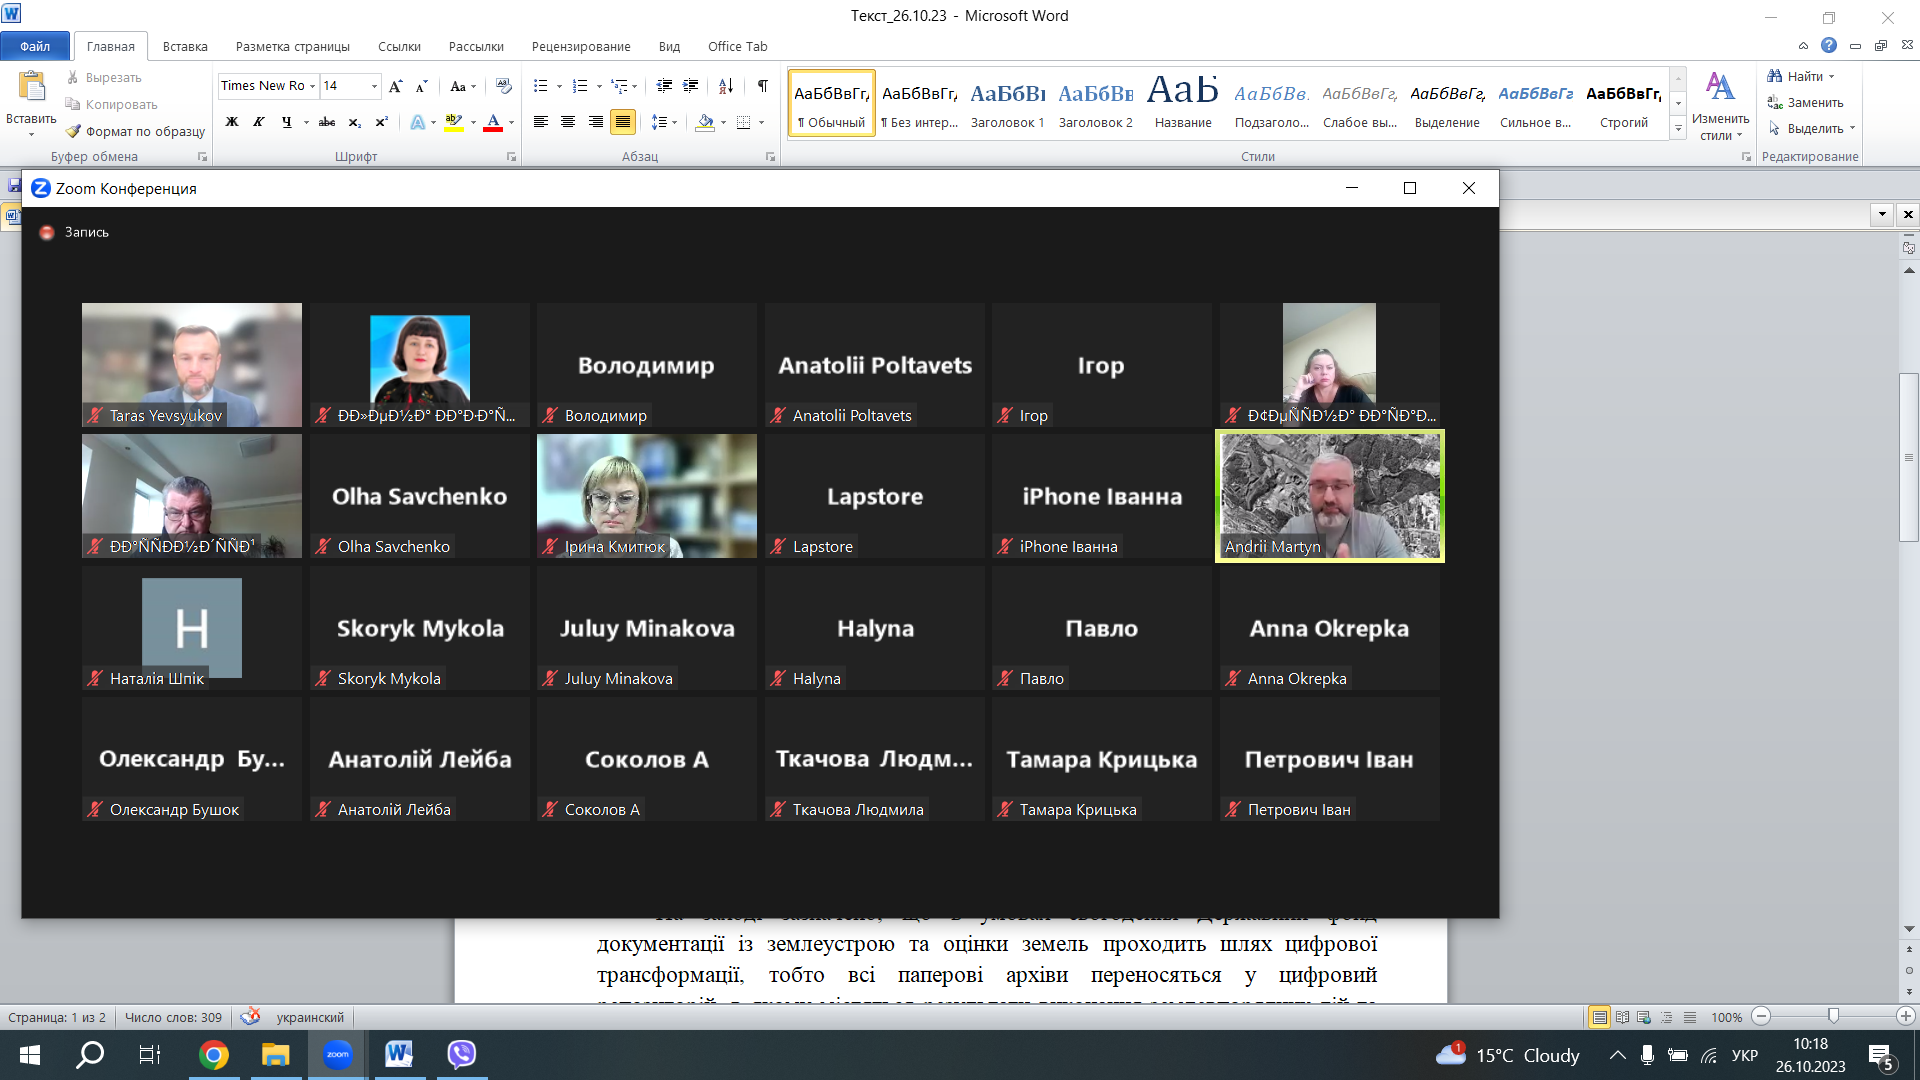
Task: Click the Sort (А-Я) icon
Action: coord(726,86)
